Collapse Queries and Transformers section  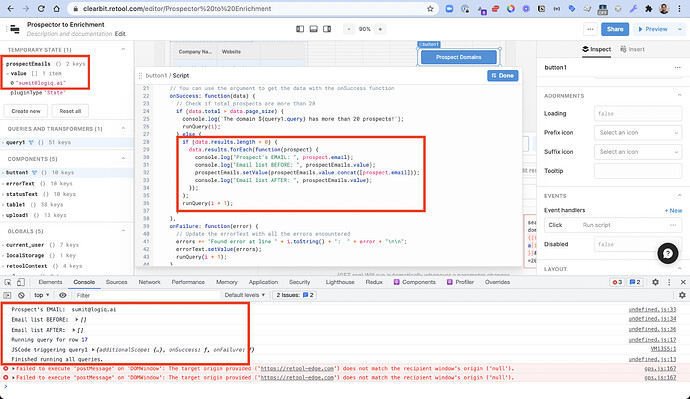pyautogui.click(x=123, y=128)
